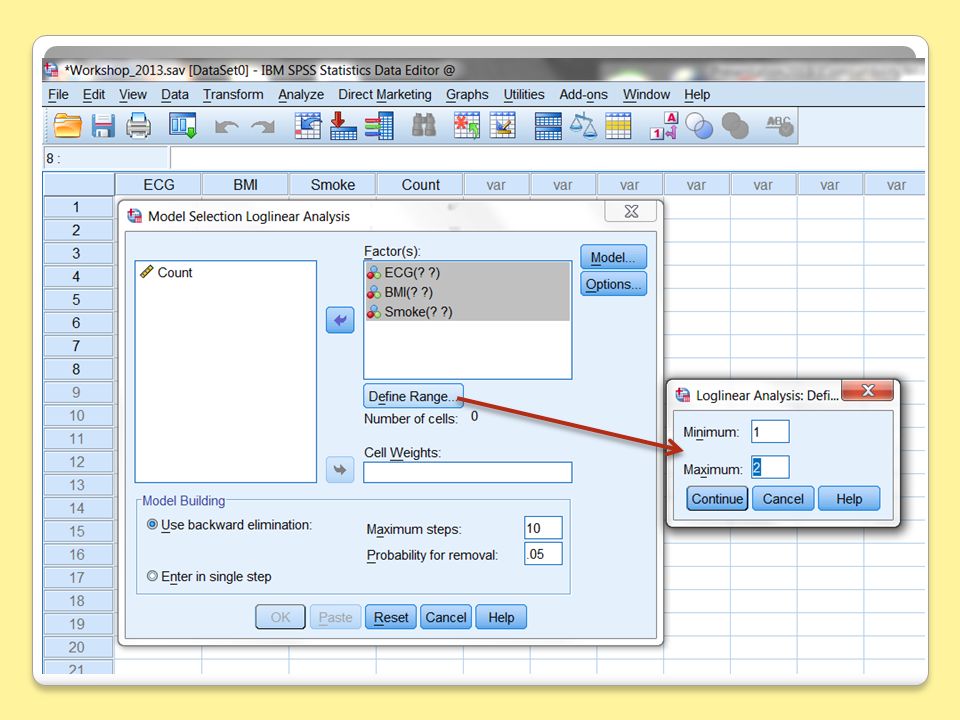Select ECG(? ?) in Factor(s) list
960x720 pixels.
[x=468, y=272]
